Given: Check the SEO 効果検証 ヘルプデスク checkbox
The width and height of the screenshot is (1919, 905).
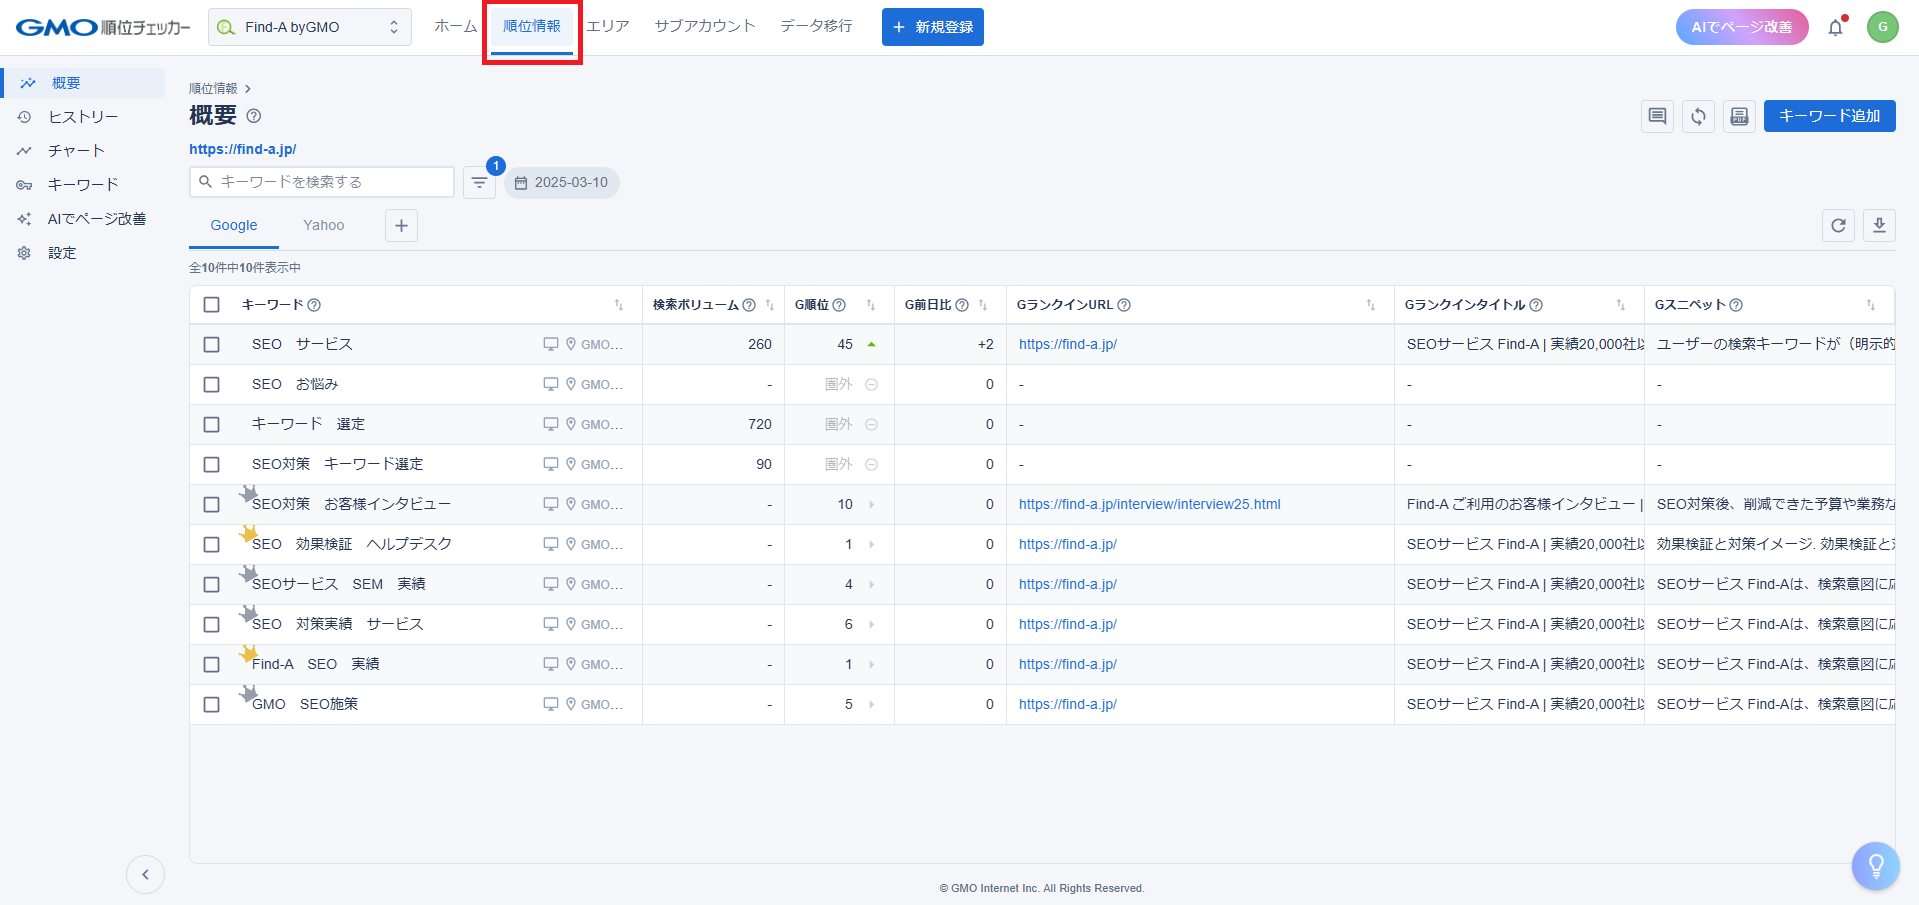Looking at the screenshot, I should point(211,544).
